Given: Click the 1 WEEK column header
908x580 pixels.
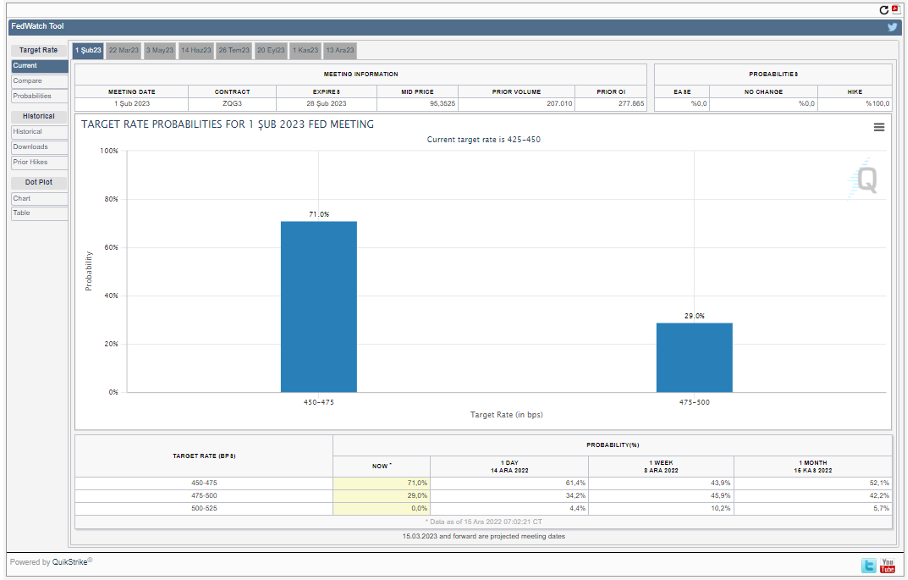Looking at the screenshot, I should pyautogui.click(x=661, y=467).
